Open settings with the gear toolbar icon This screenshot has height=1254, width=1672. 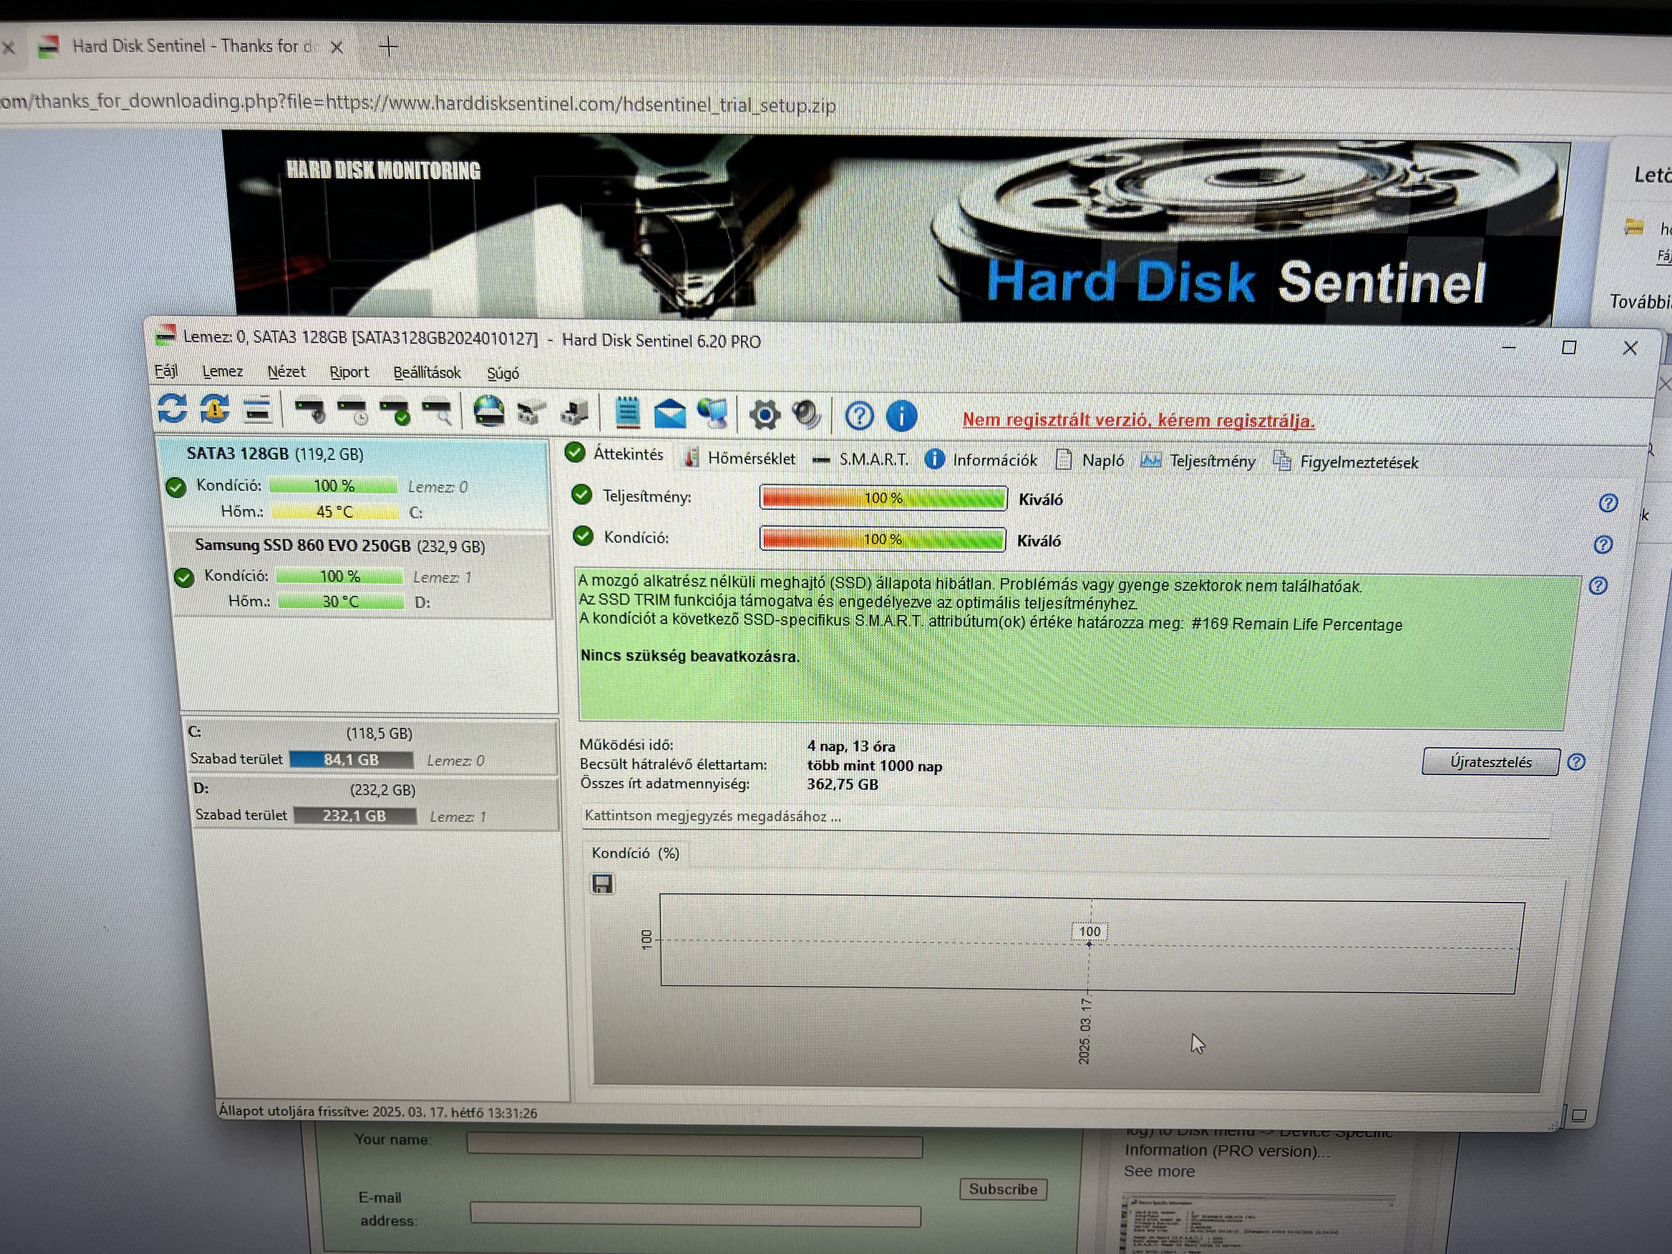(765, 414)
